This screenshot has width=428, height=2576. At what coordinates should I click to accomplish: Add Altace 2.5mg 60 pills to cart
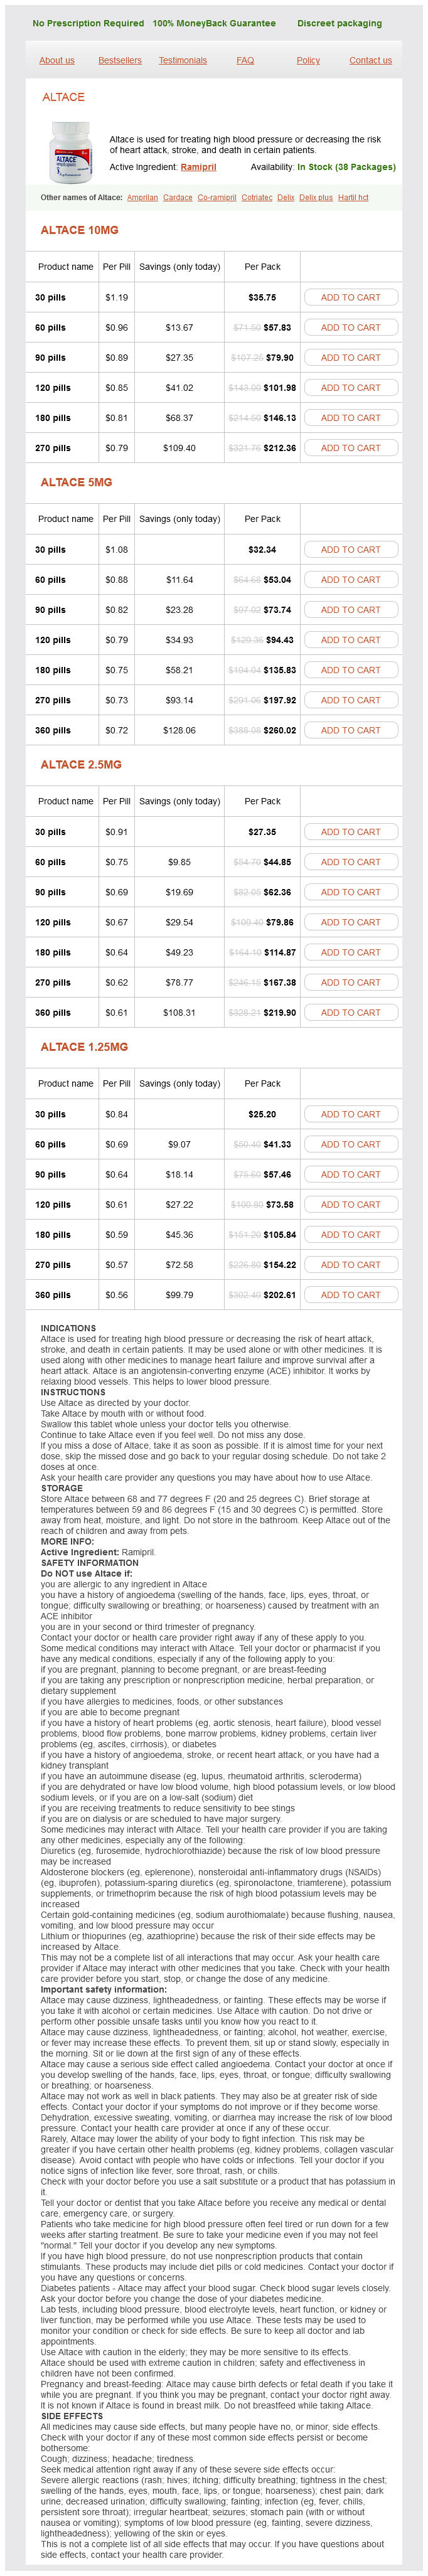tap(350, 862)
